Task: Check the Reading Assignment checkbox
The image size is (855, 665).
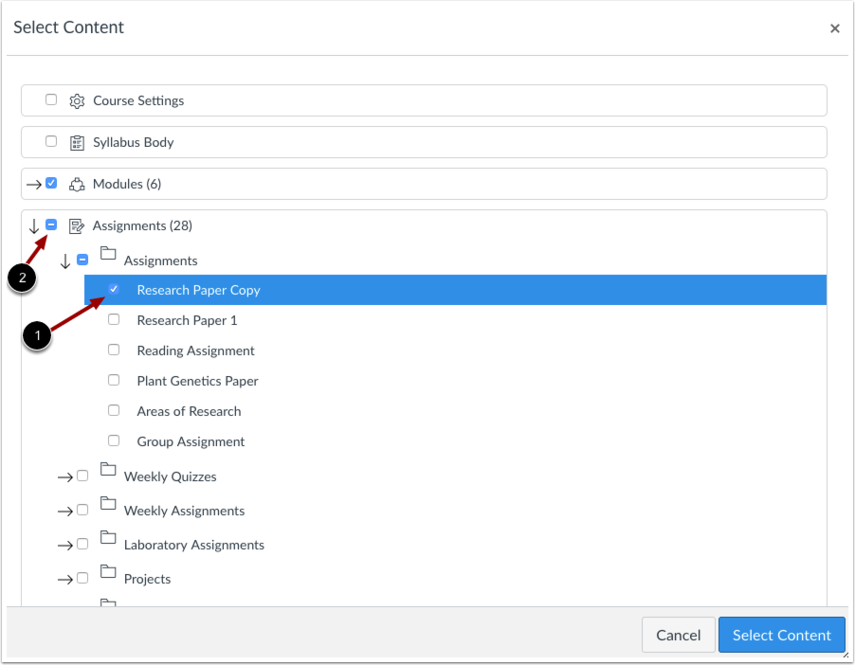Action: (x=113, y=349)
